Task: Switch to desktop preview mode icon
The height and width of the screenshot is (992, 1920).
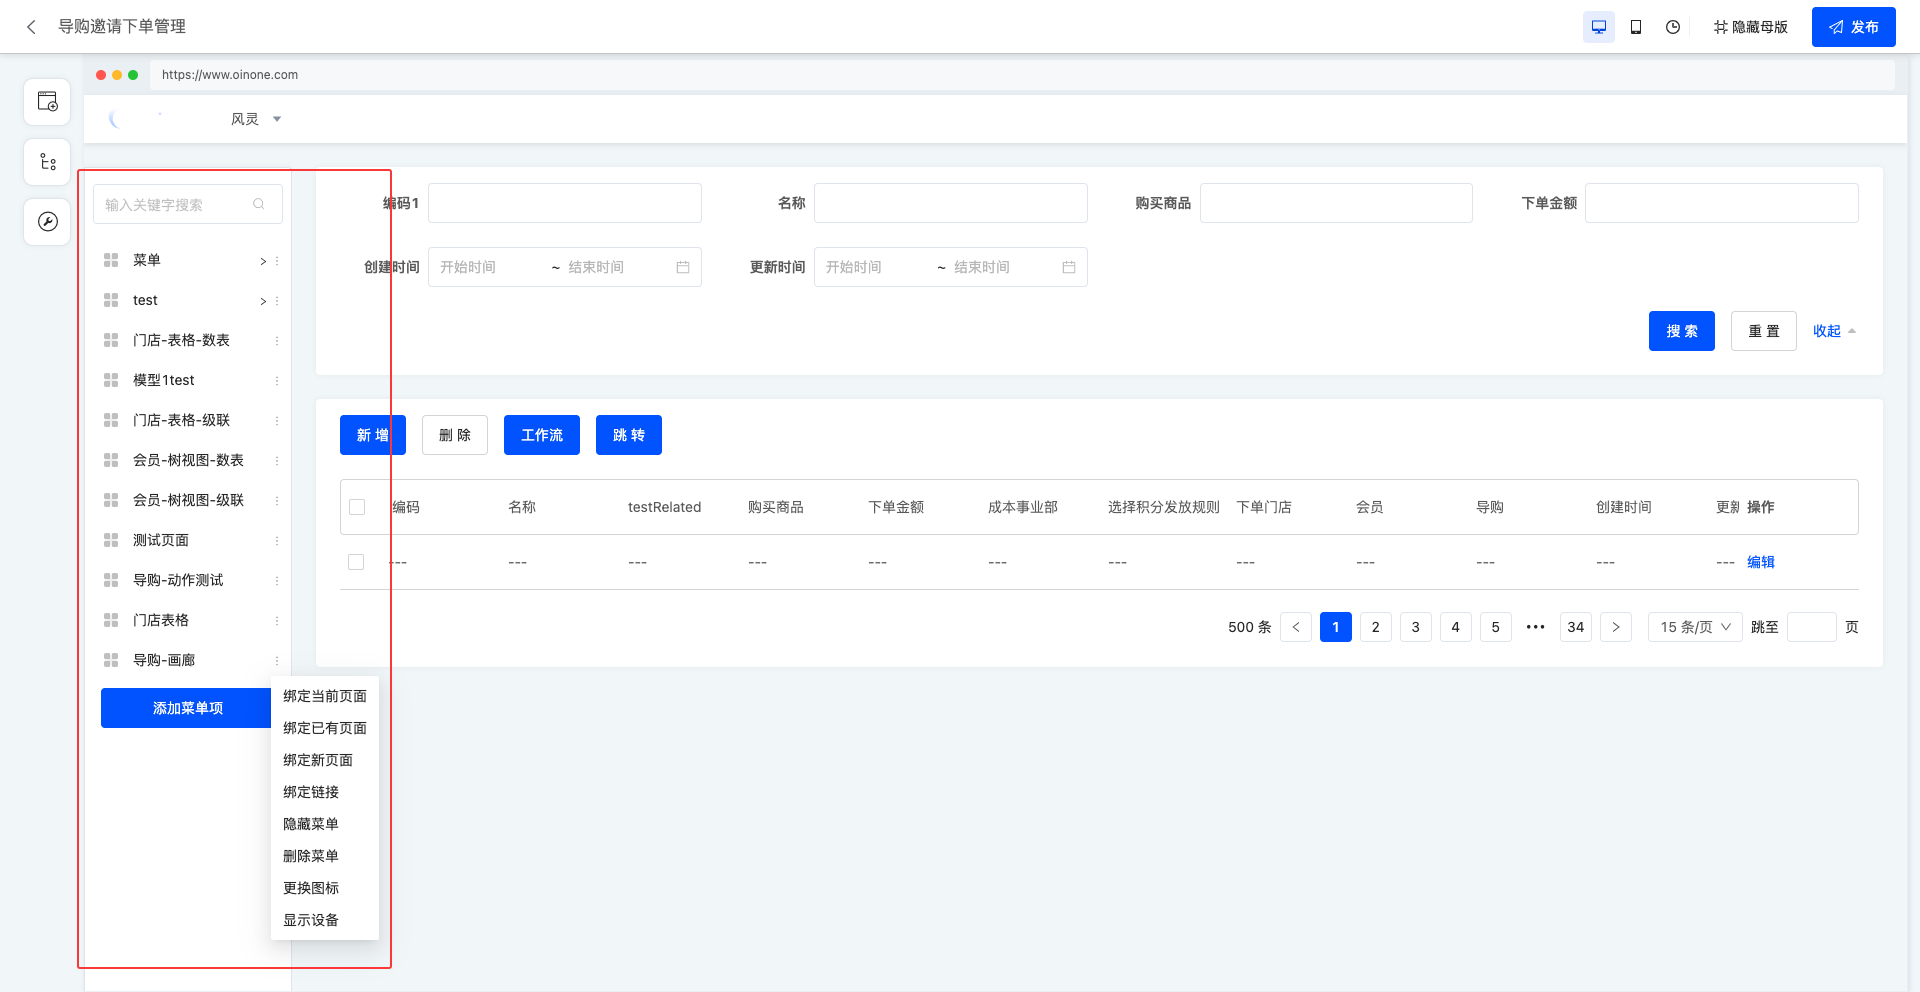Action: point(1598,27)
